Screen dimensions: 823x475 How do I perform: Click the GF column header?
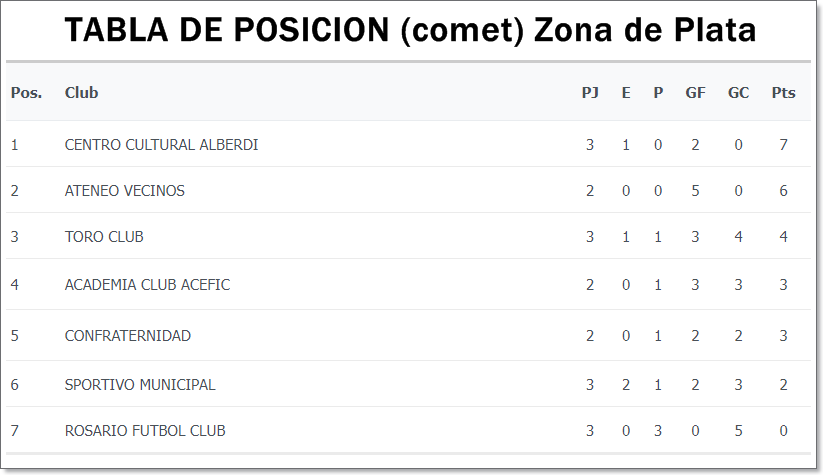click(695, 93)
